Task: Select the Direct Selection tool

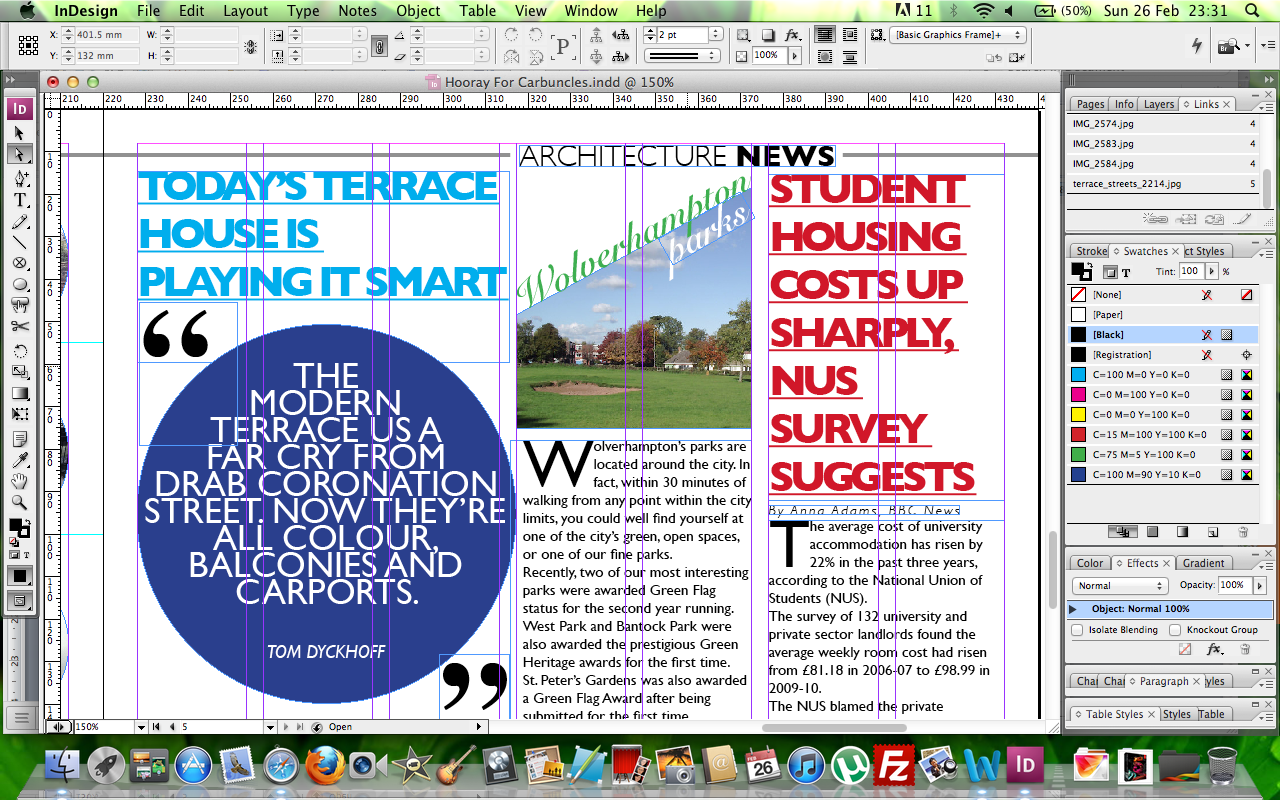Action: [x=19, y=155]
